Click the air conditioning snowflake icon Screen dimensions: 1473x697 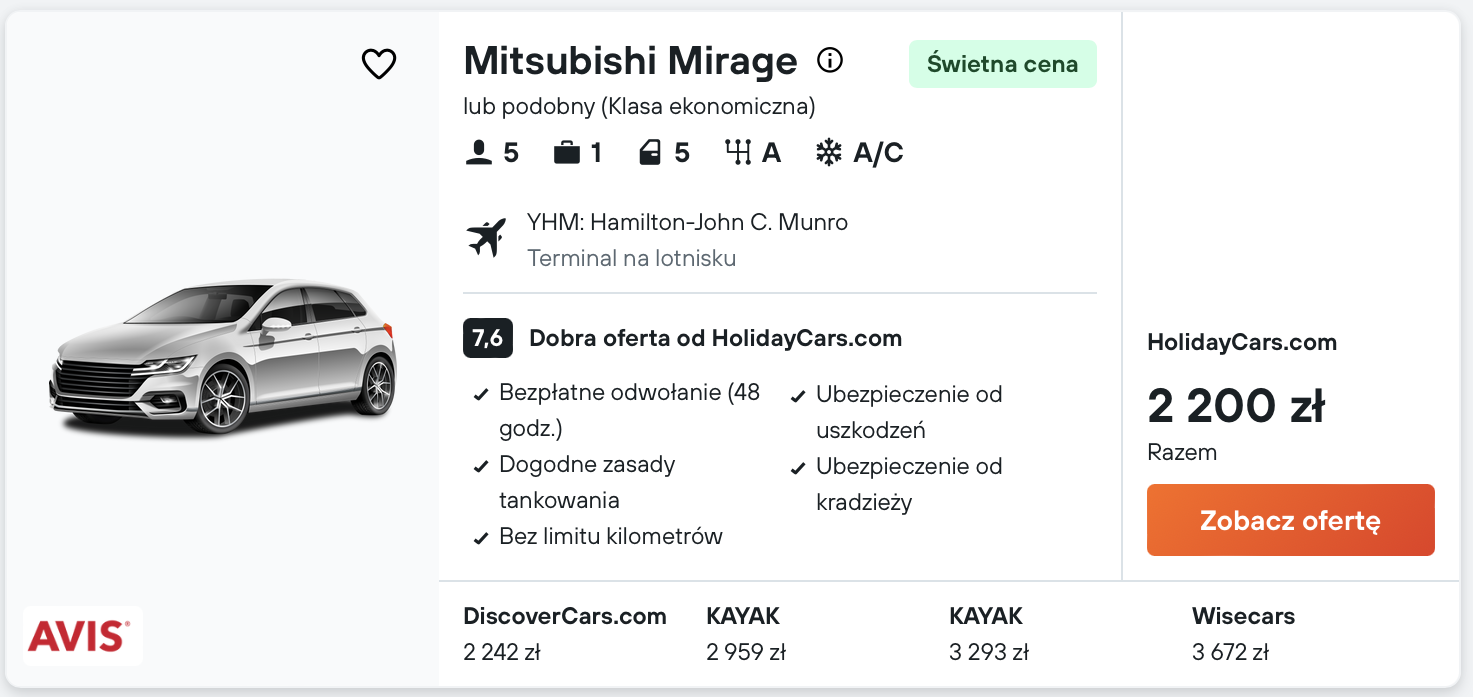[x=829, y=153]
